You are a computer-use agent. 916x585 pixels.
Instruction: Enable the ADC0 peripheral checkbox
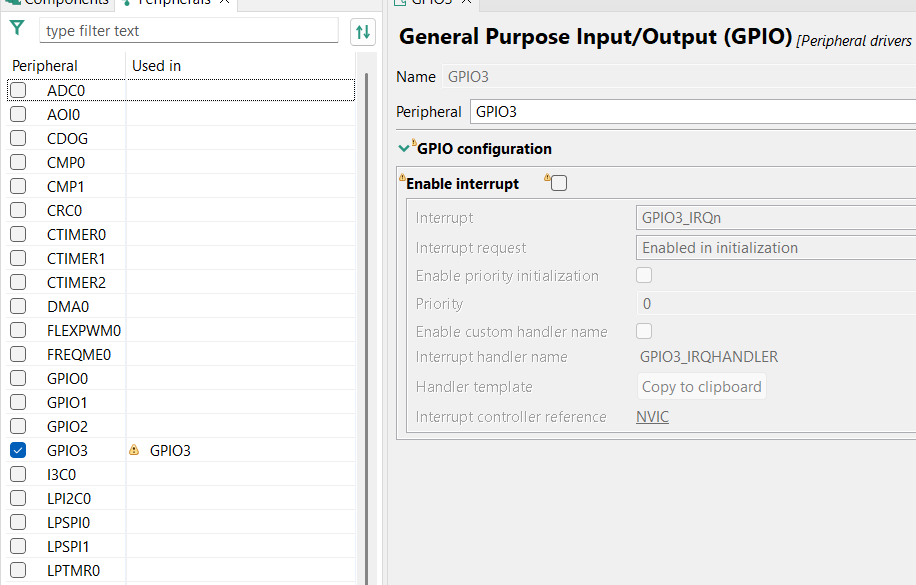tap(18, 91)
